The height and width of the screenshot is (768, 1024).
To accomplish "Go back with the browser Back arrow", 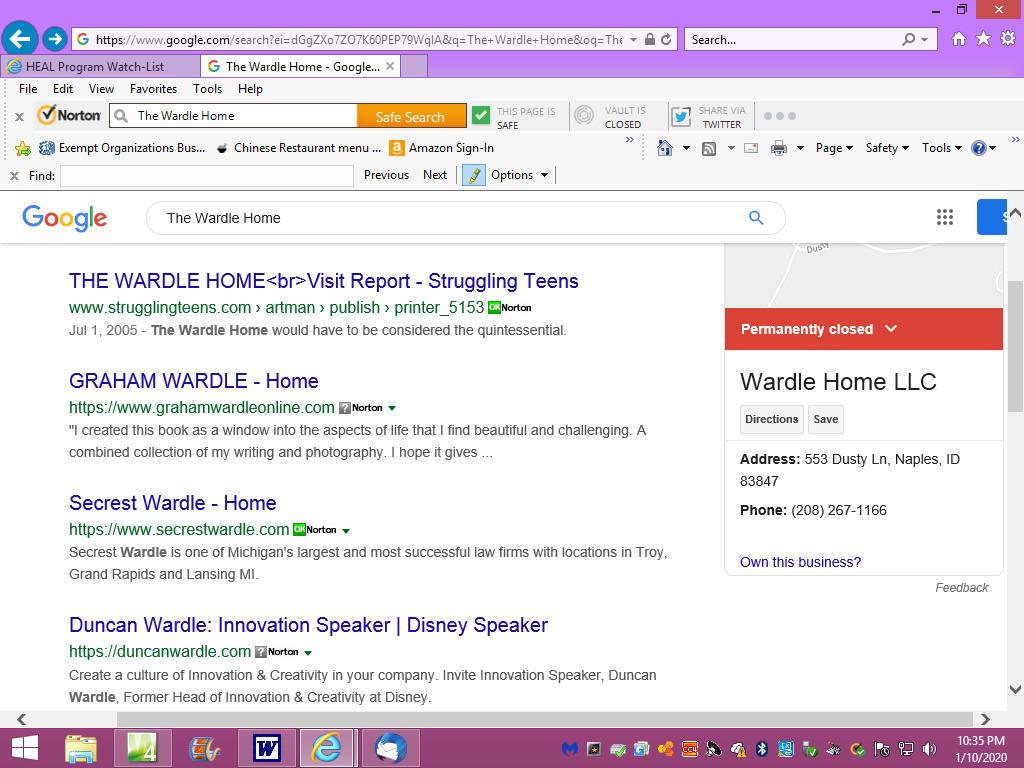I will tap(20, 39).
